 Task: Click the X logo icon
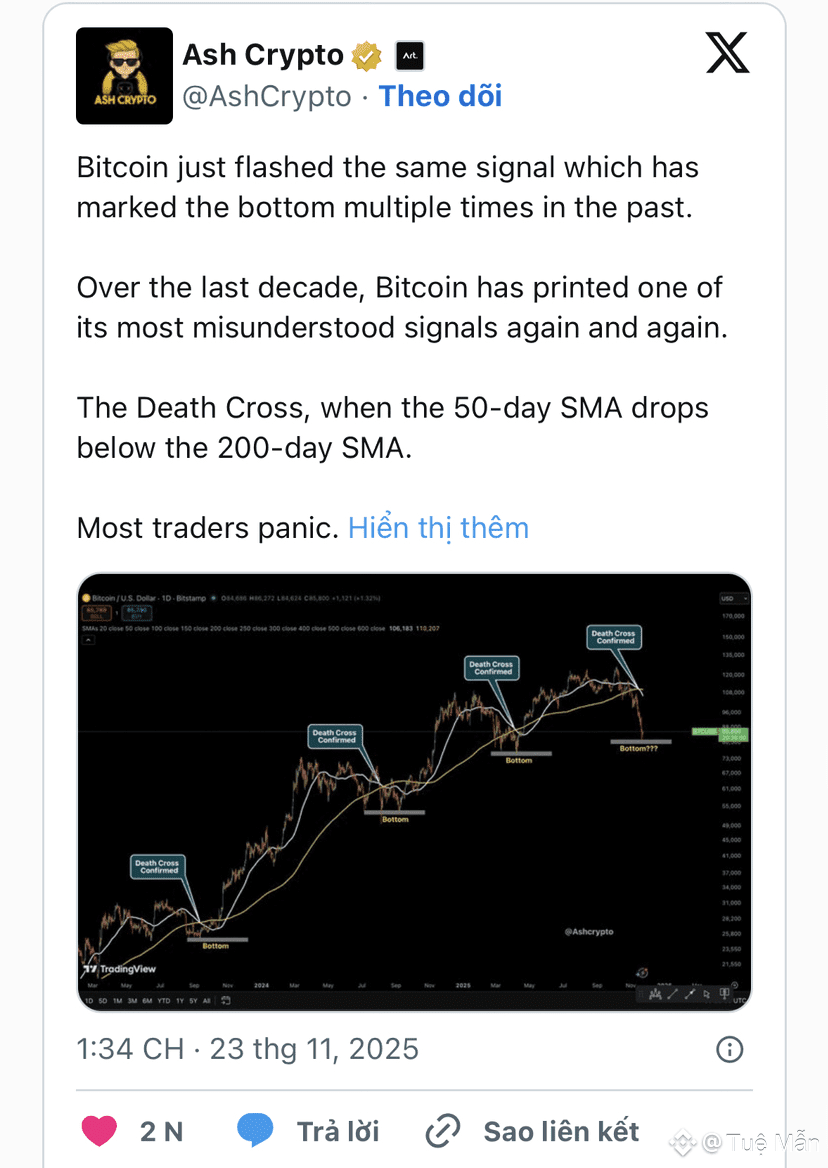coord(727,52)
